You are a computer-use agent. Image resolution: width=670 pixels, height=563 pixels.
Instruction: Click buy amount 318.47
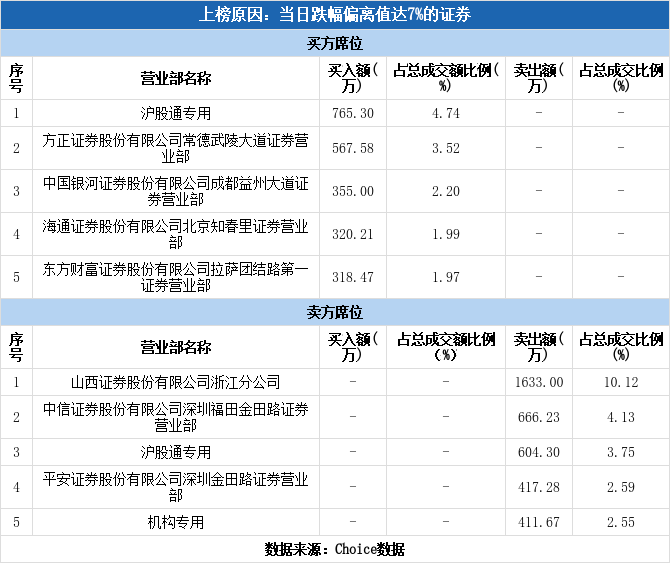[x=353, y=277]
